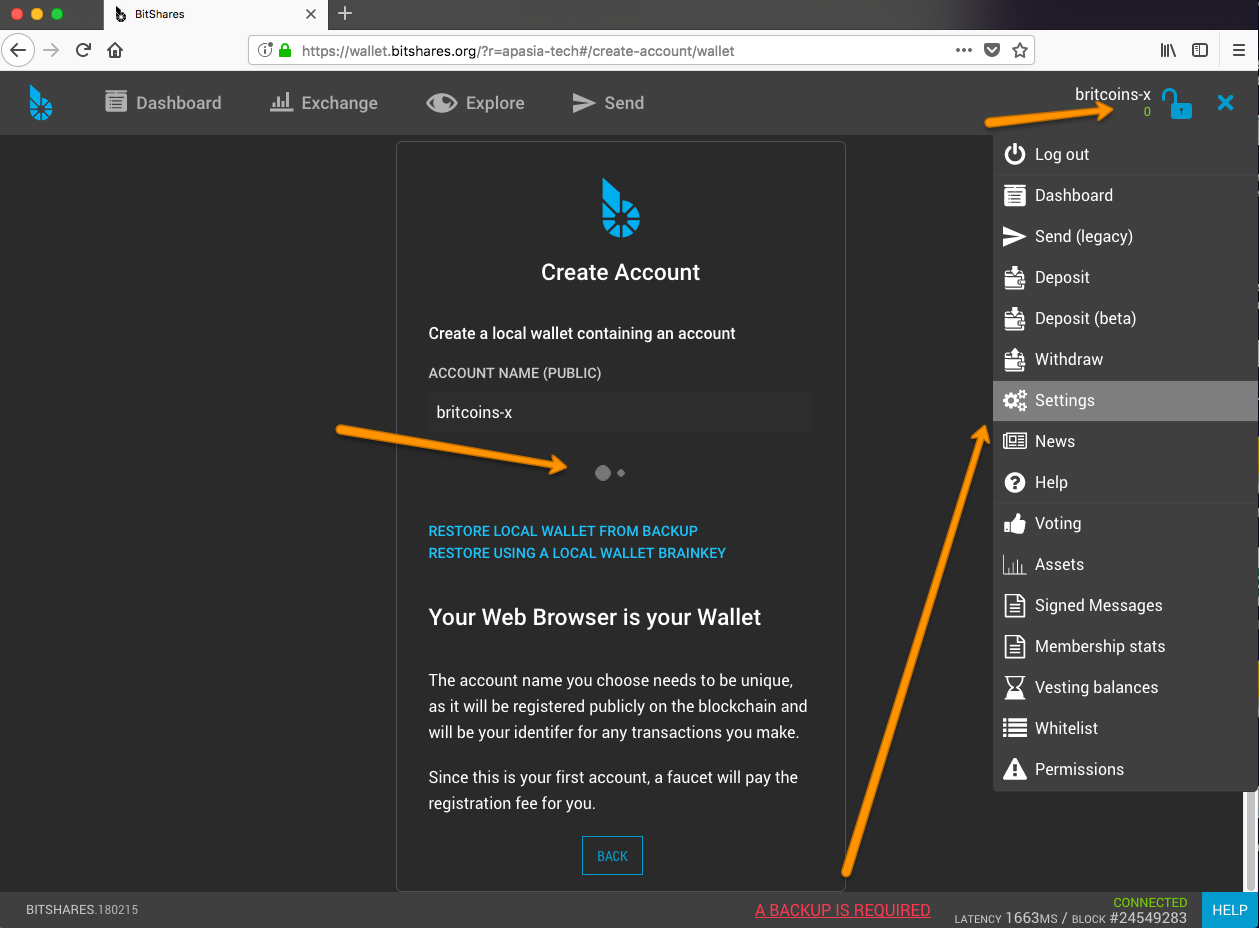1259x928 pixels.
Task: Open the browser library icon
Action: coord(1168,50)
